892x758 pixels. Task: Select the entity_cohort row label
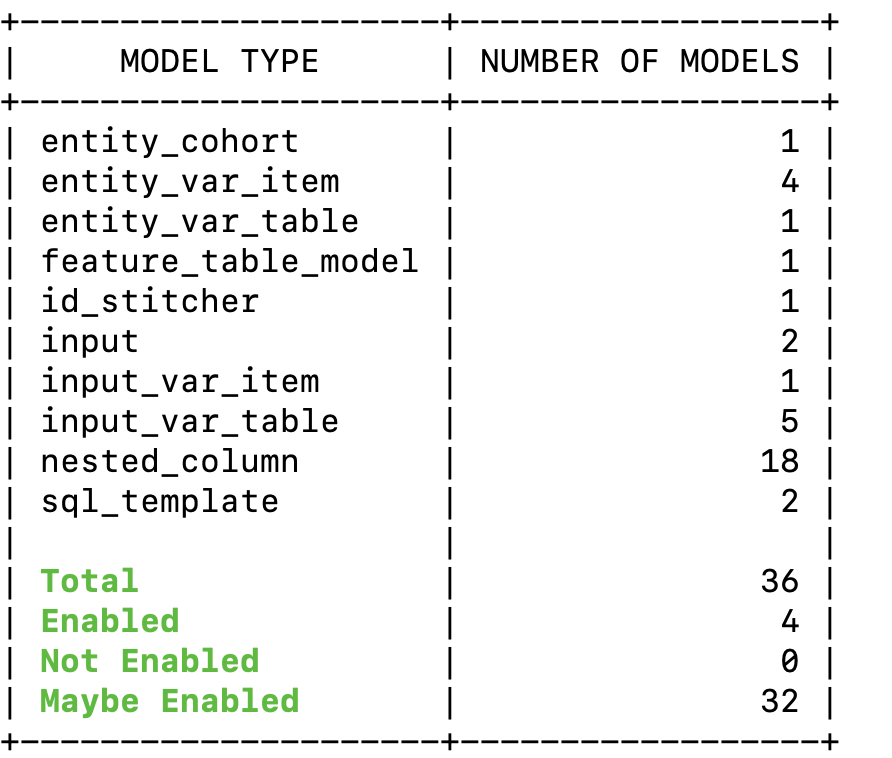click(x=169, y=141)
